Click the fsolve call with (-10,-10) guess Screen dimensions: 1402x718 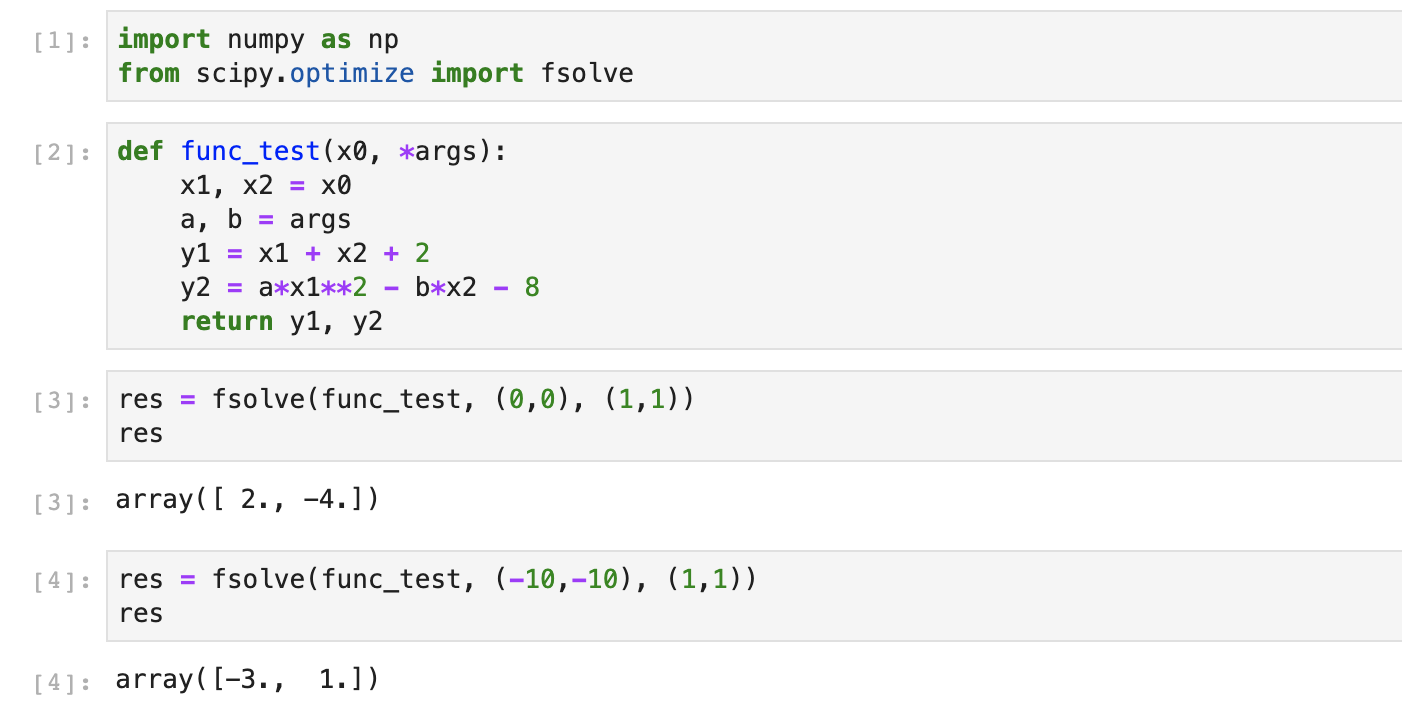437,579
